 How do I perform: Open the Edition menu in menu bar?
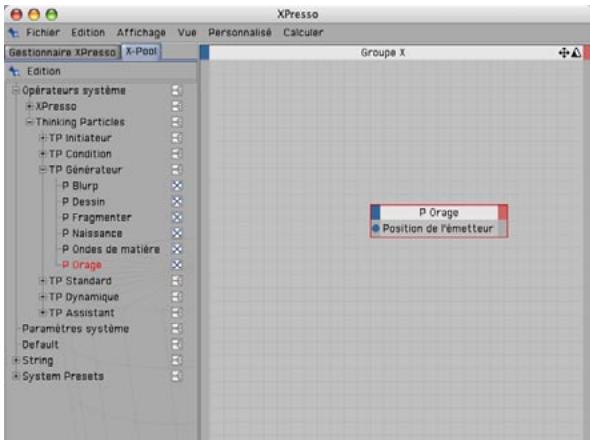pos(88,33)
